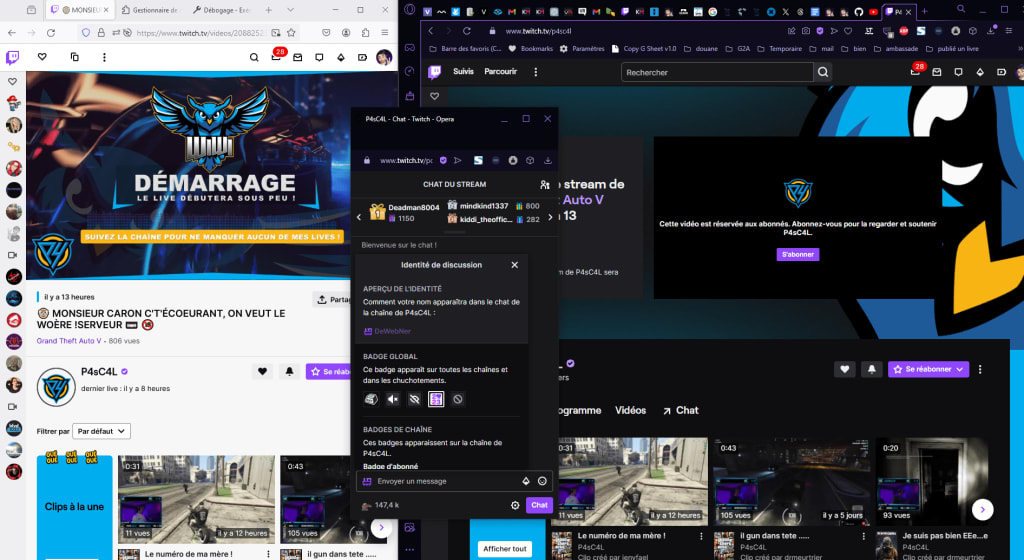Click S'abonner button on locked video
The height and width of the screenshot is (560, 1024).
(797, 255)
